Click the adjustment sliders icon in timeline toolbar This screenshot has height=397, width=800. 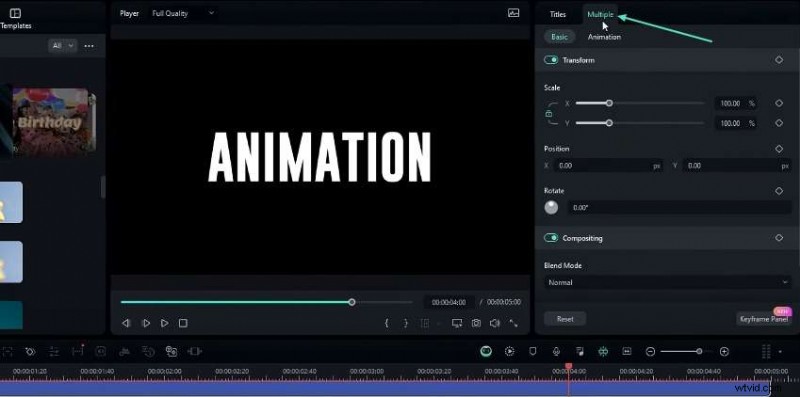54,351
